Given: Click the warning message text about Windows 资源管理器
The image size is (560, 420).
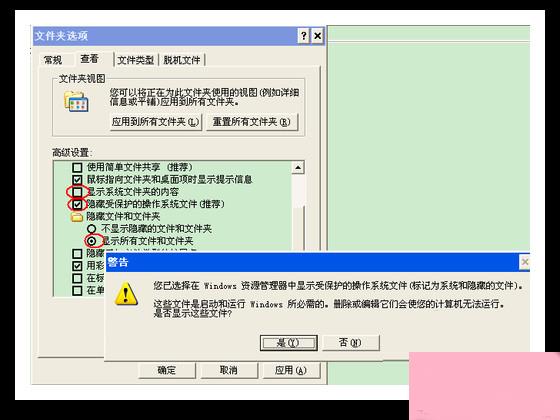Looking at the screenshot, I should pyautogui.click(x=339, y=286).
